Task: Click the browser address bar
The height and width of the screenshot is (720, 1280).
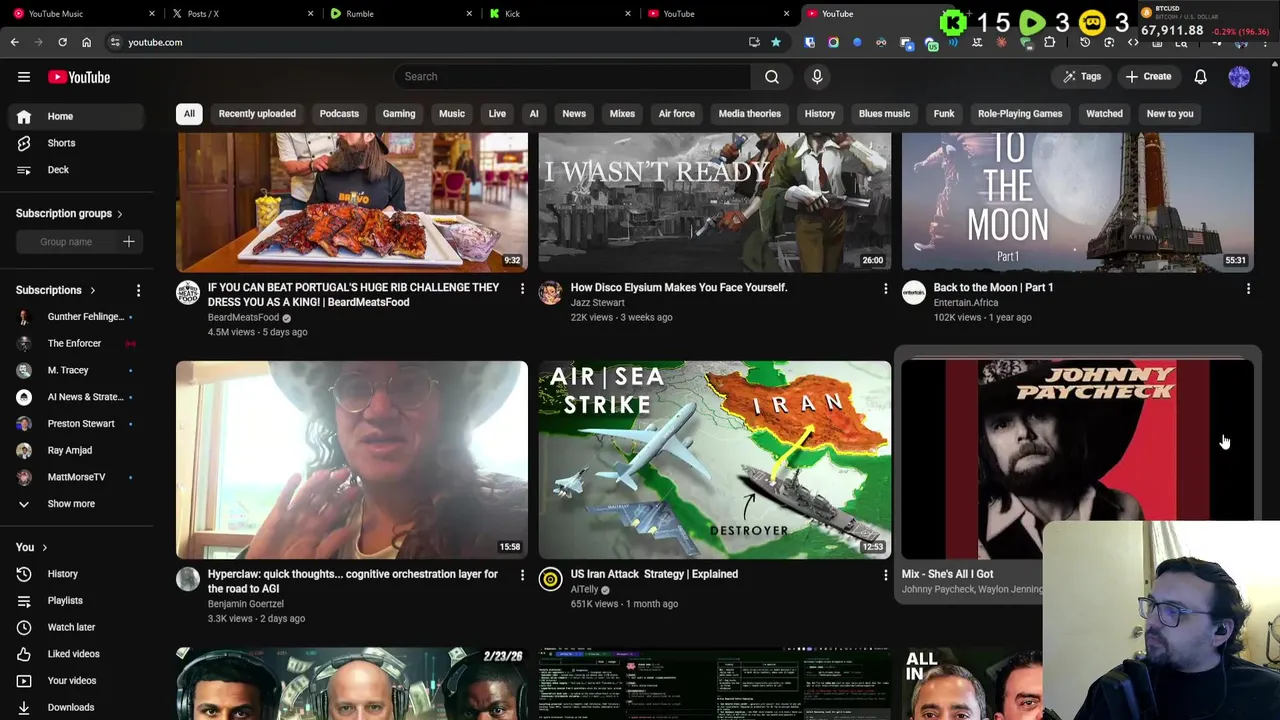Action: (430, 42)
